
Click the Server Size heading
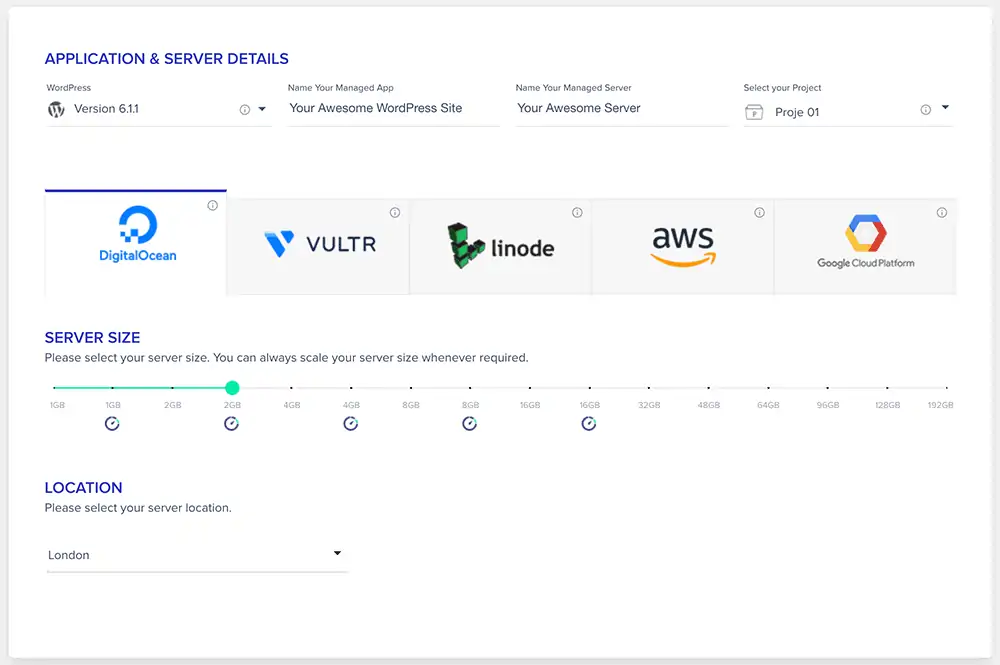point(92,337)
